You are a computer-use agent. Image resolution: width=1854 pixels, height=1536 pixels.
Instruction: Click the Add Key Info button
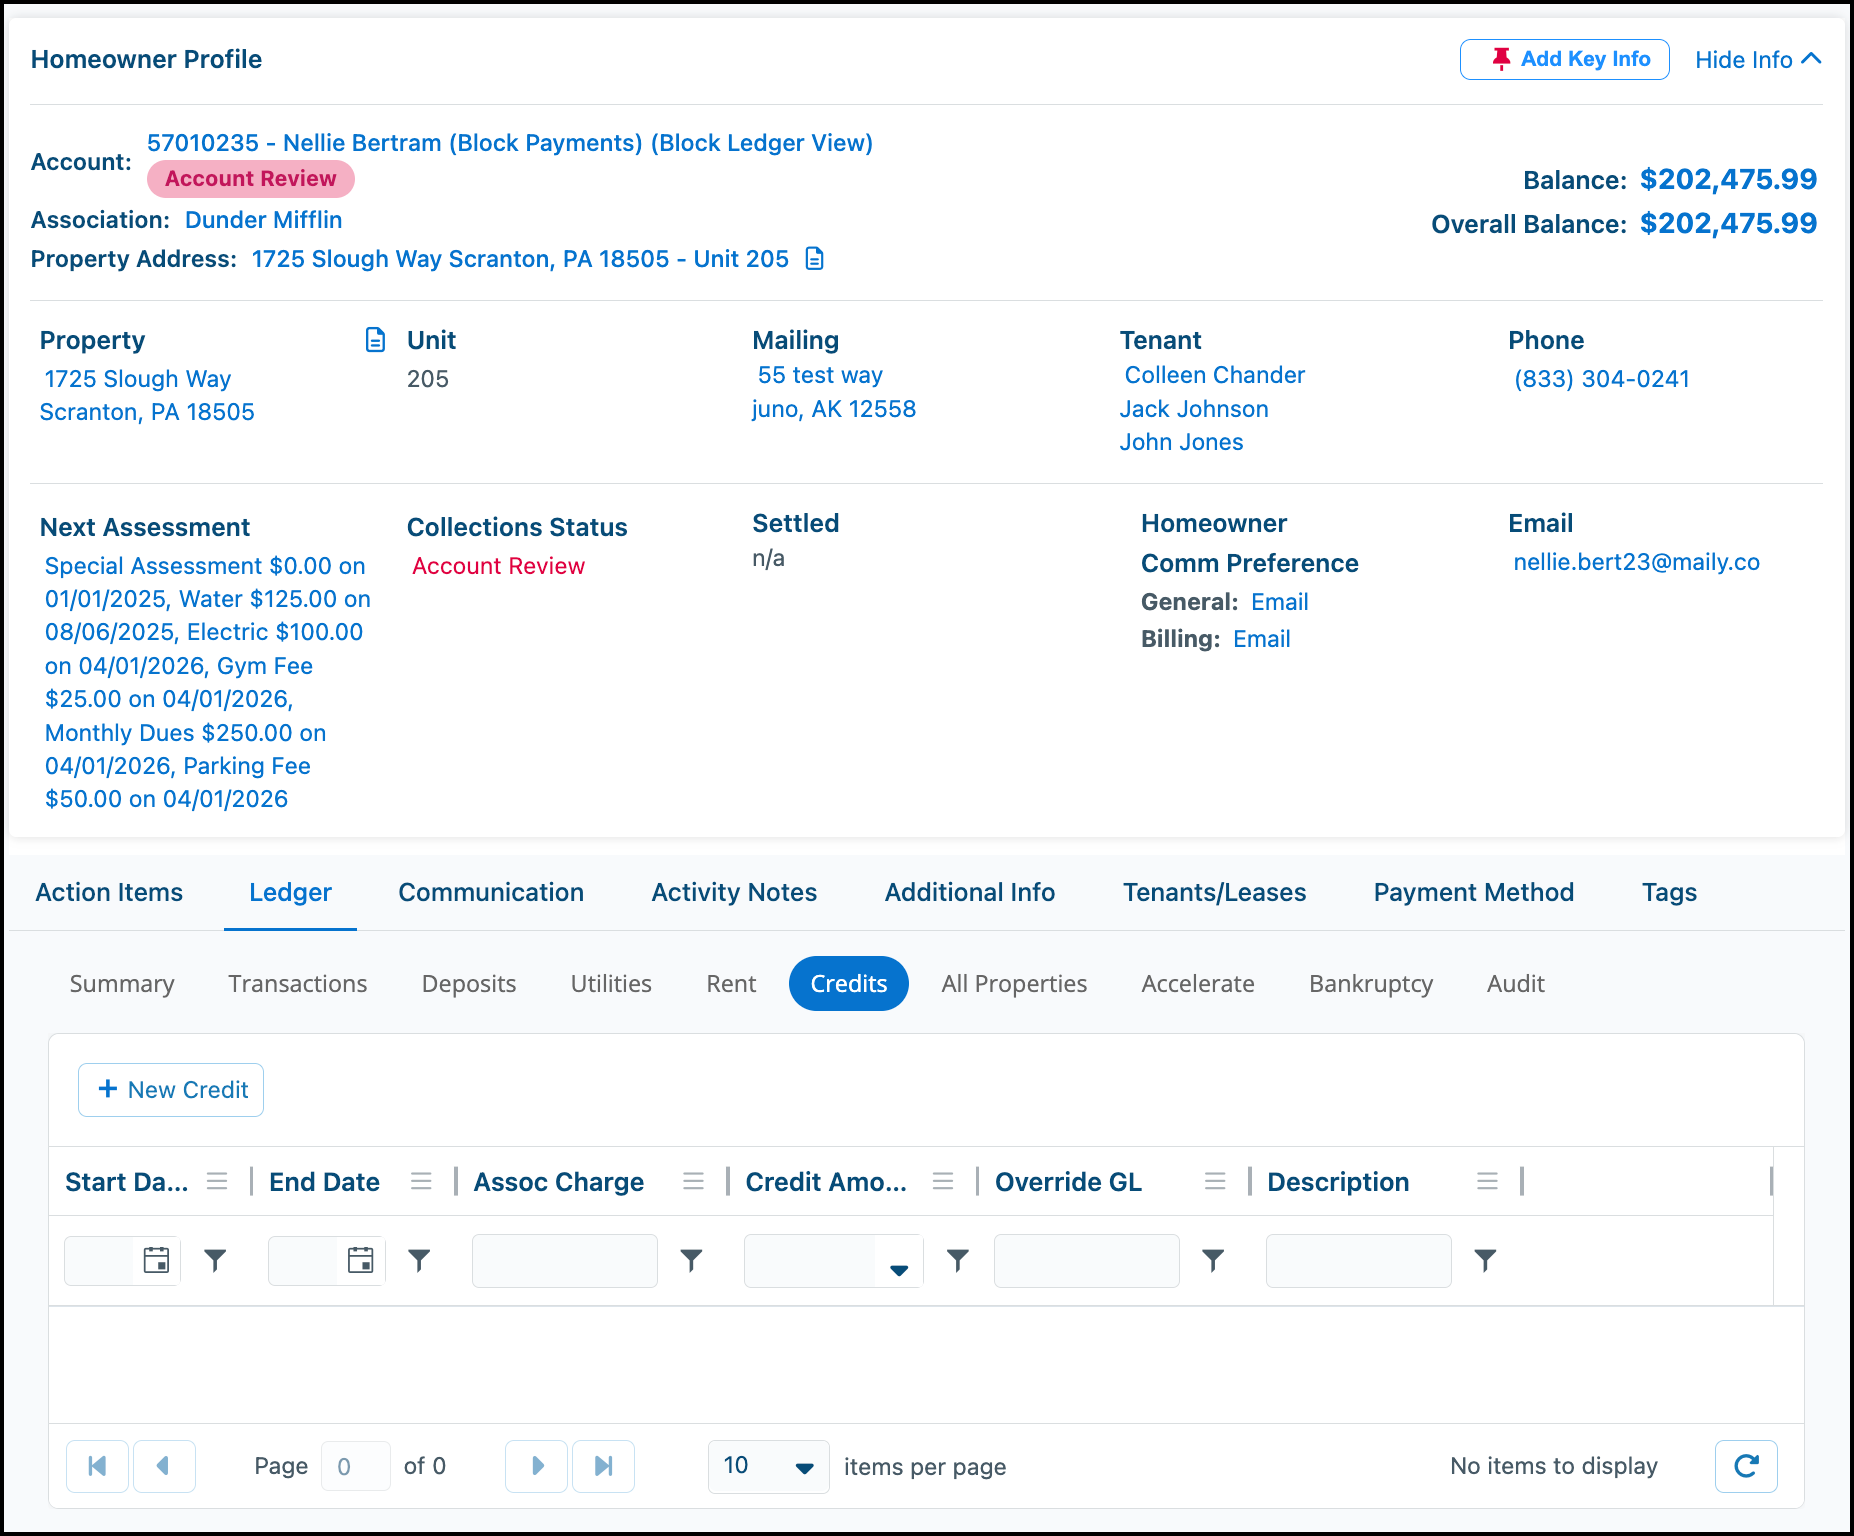(x=1564, y=59)
